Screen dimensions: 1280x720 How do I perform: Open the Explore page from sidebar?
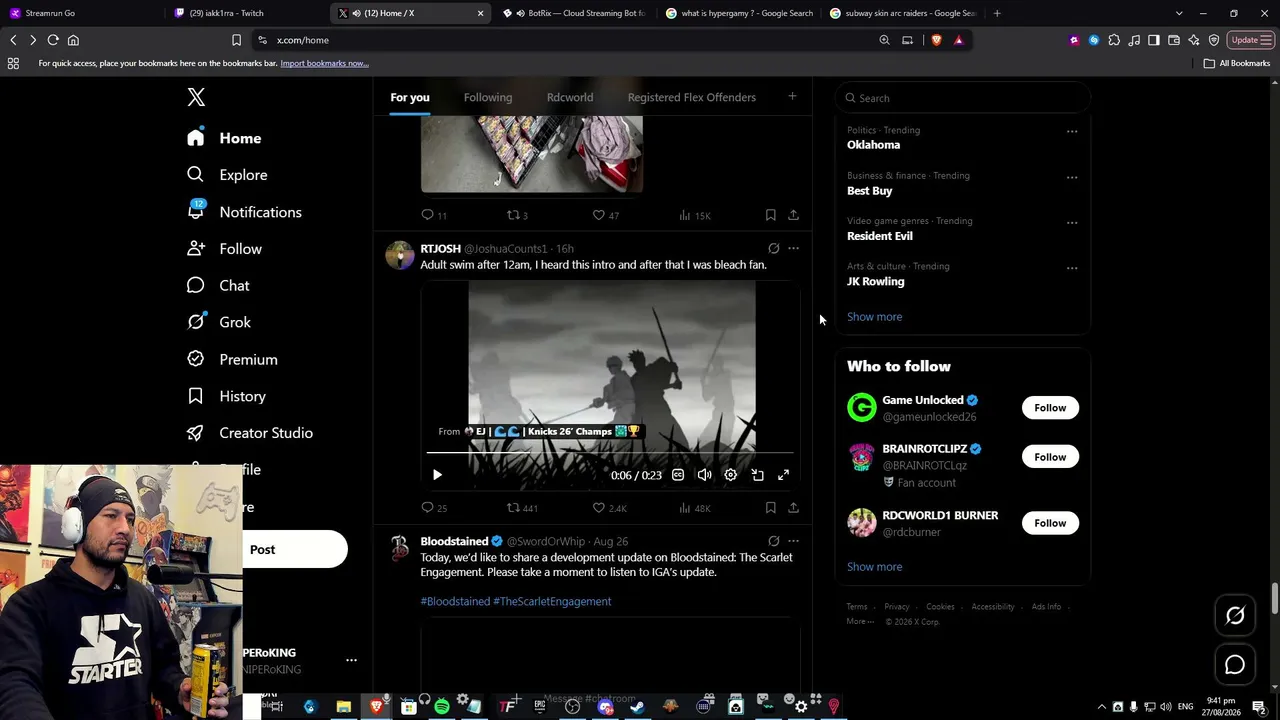pyautogui.click(x=228, y=175)
